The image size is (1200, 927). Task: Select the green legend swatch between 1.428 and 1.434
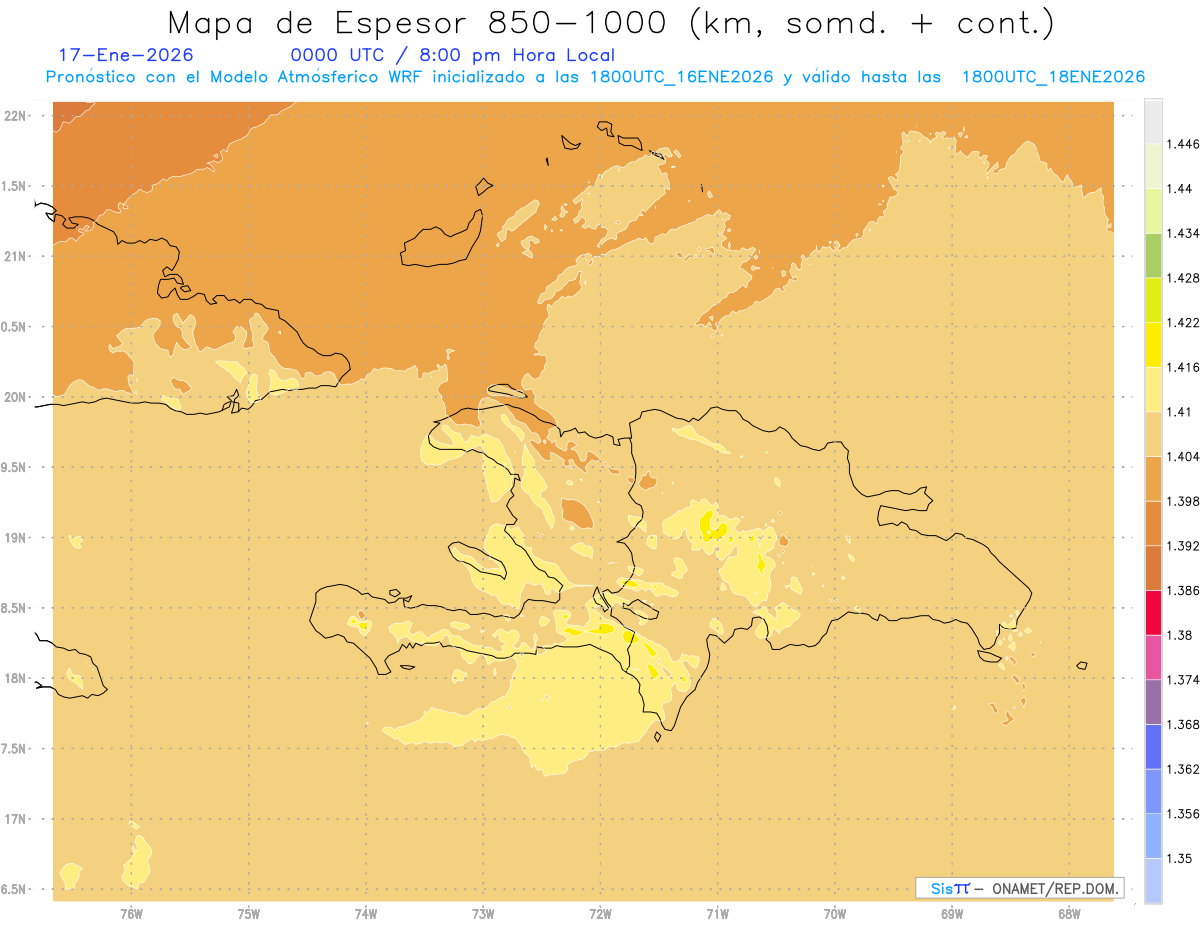[1153, 255]
